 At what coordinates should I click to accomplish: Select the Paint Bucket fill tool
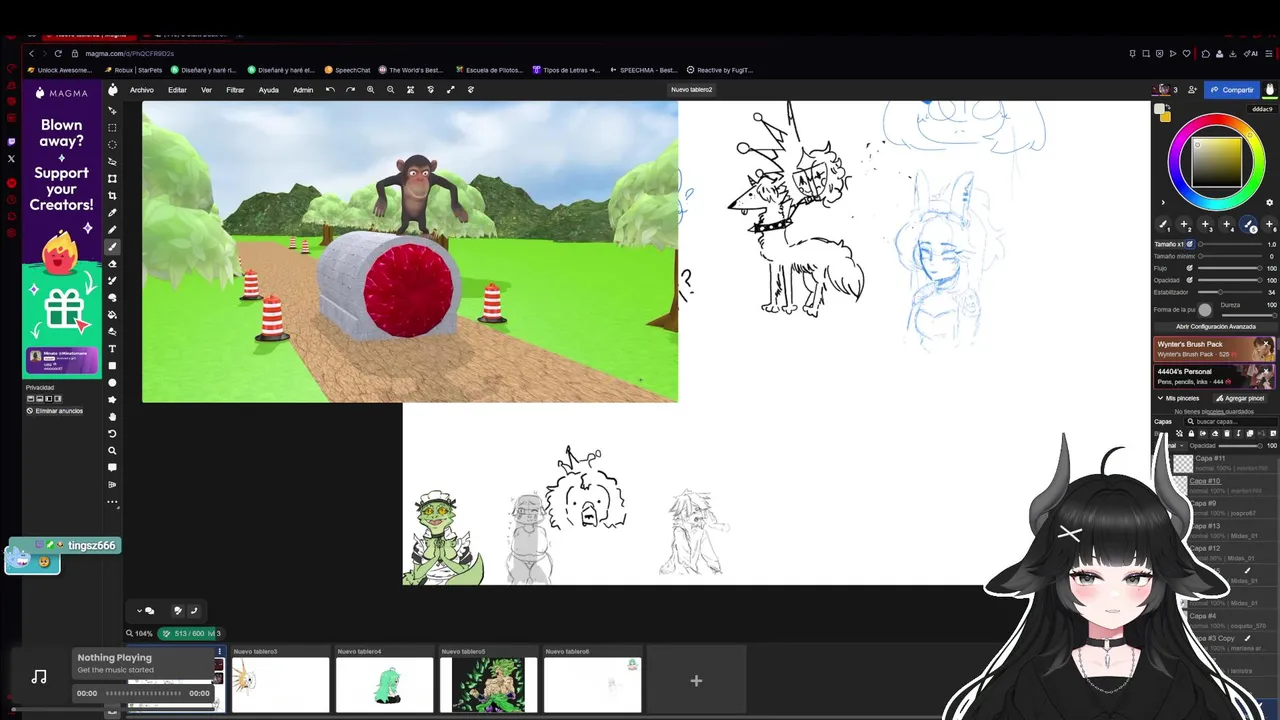[112, 314]
